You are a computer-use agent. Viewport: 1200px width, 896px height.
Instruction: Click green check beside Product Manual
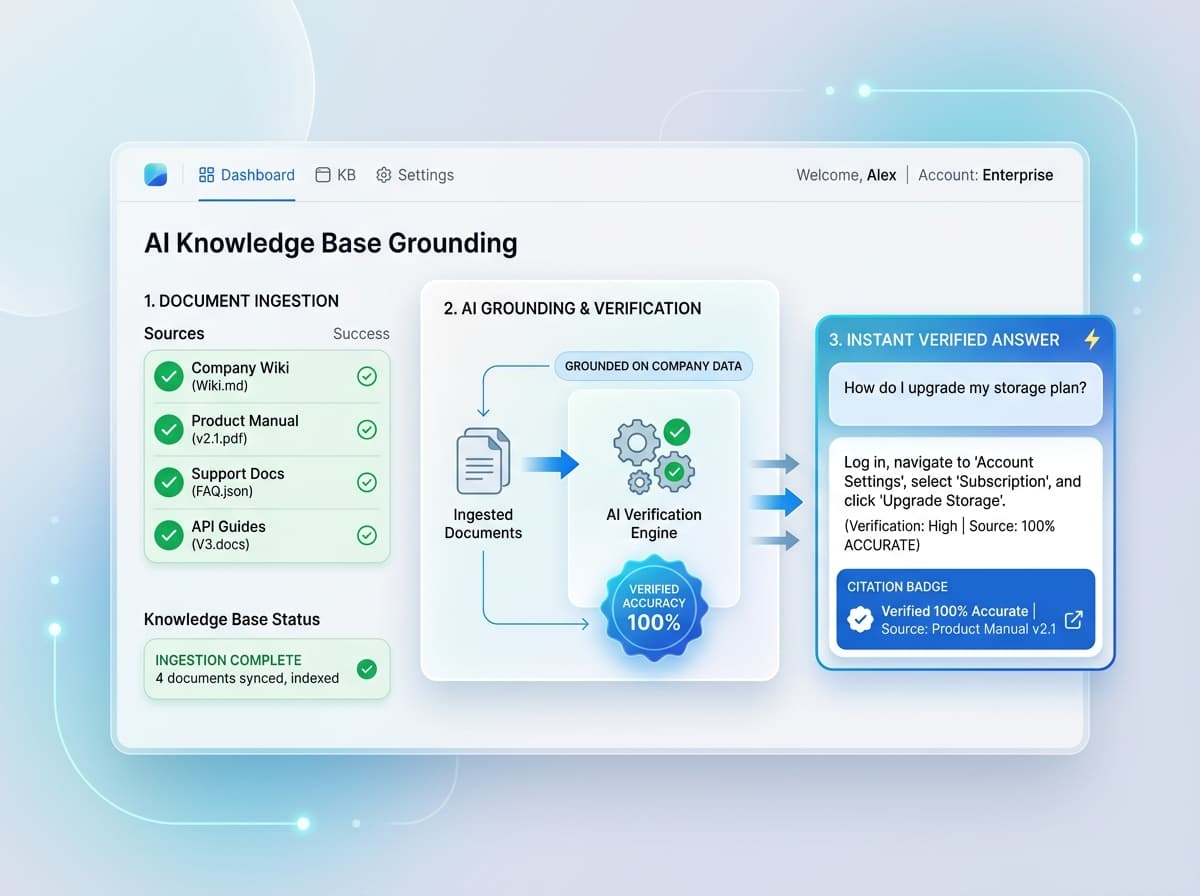(x=168, y=429)
